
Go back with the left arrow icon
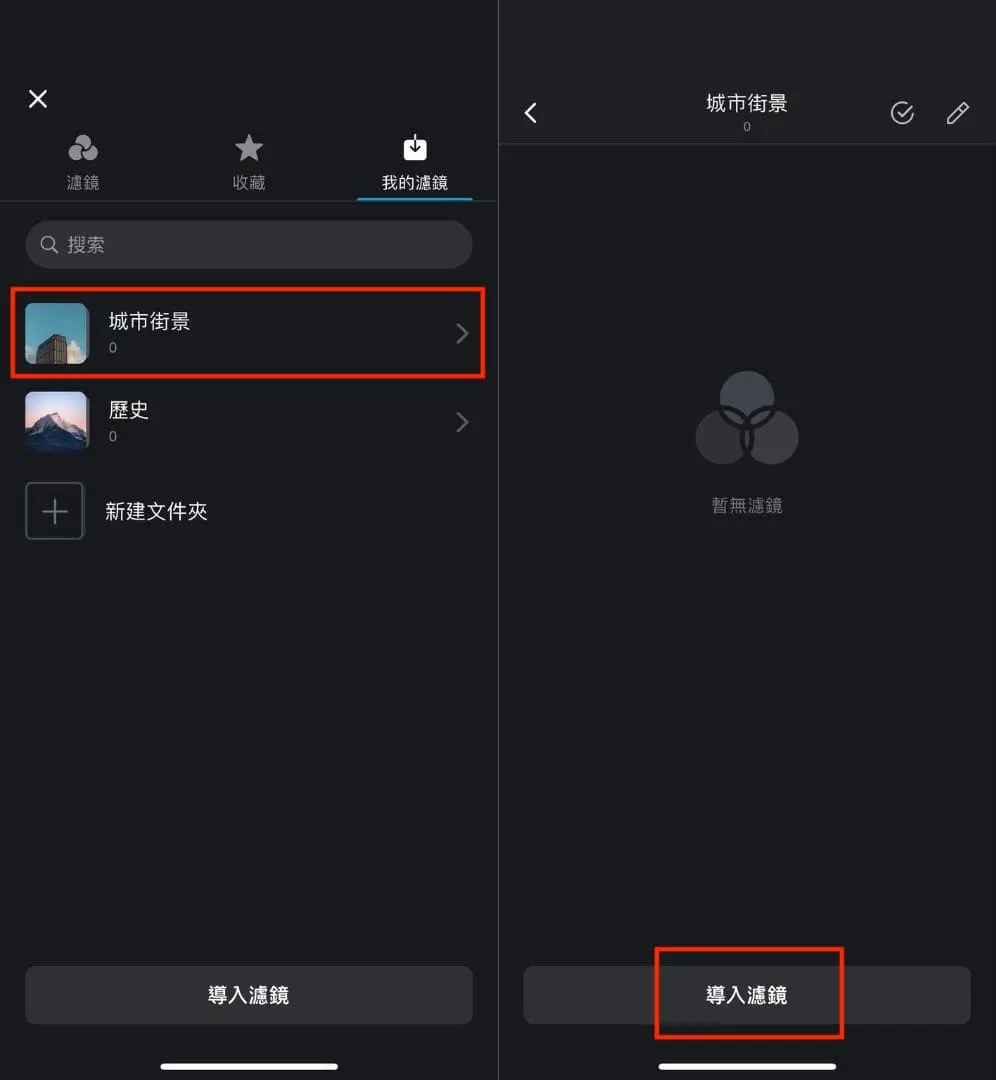[x=530, y=113]
